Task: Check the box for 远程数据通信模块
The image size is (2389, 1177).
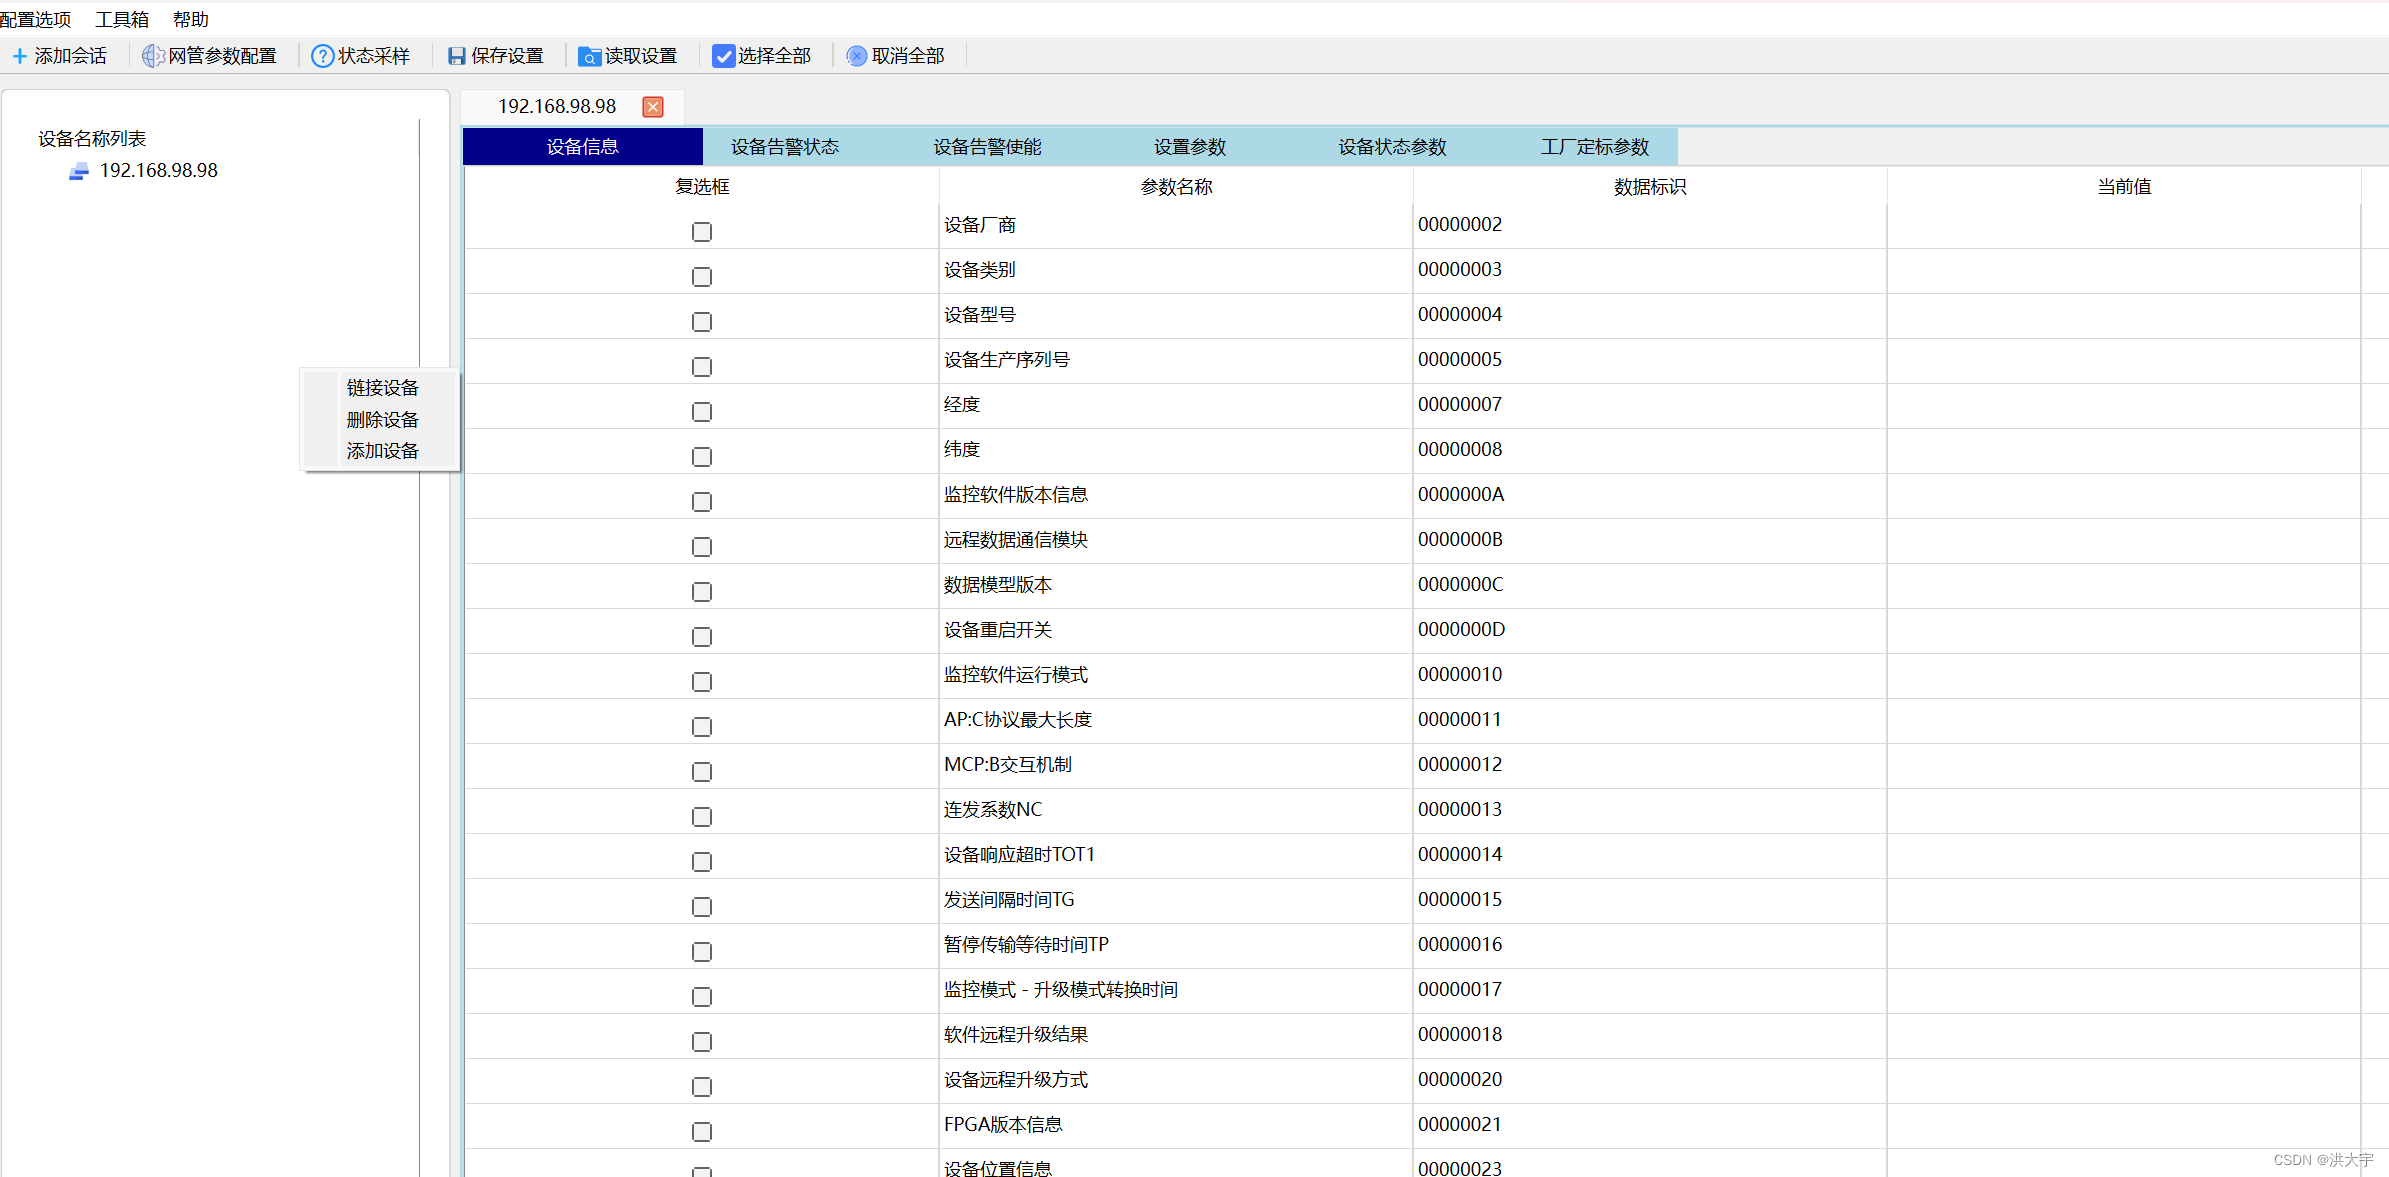Action: (702, 547)
